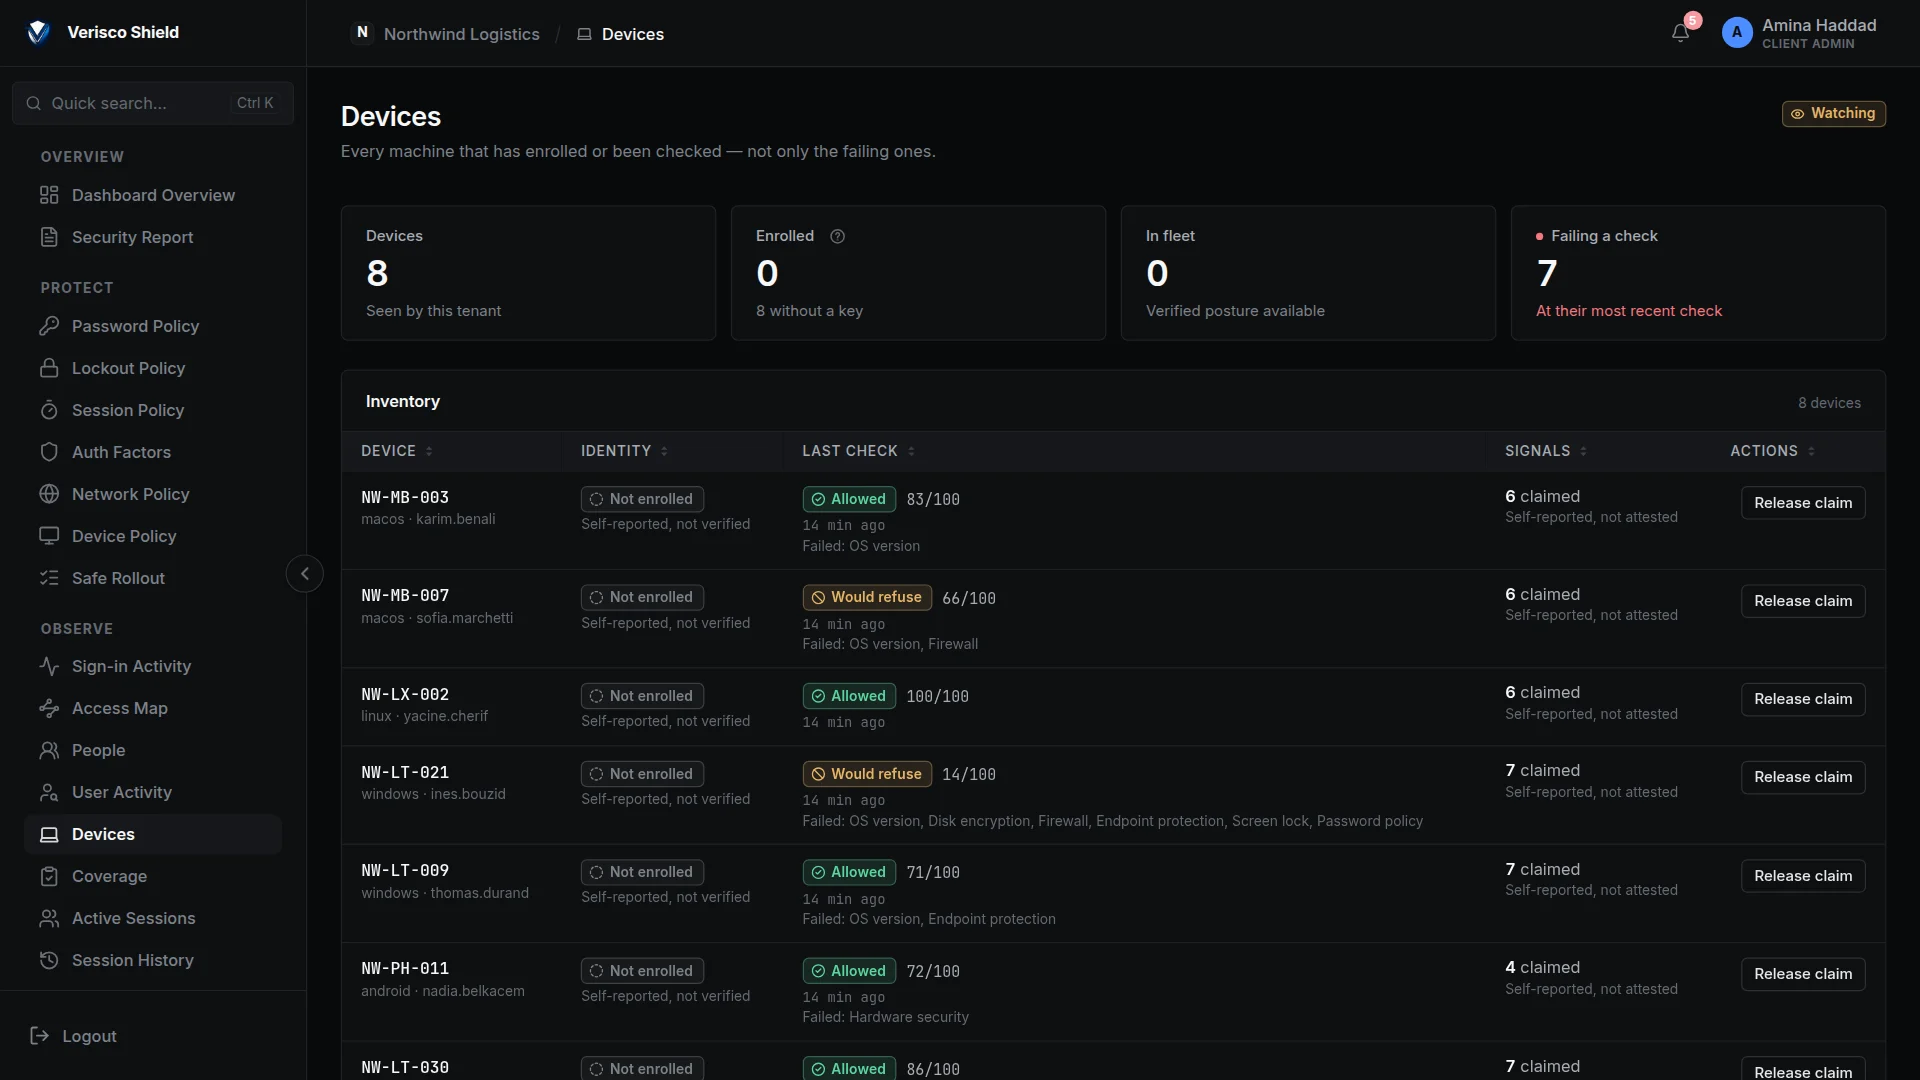Click the Session History clock icon
1920x1080 pixels.
[x=49, y=960]
